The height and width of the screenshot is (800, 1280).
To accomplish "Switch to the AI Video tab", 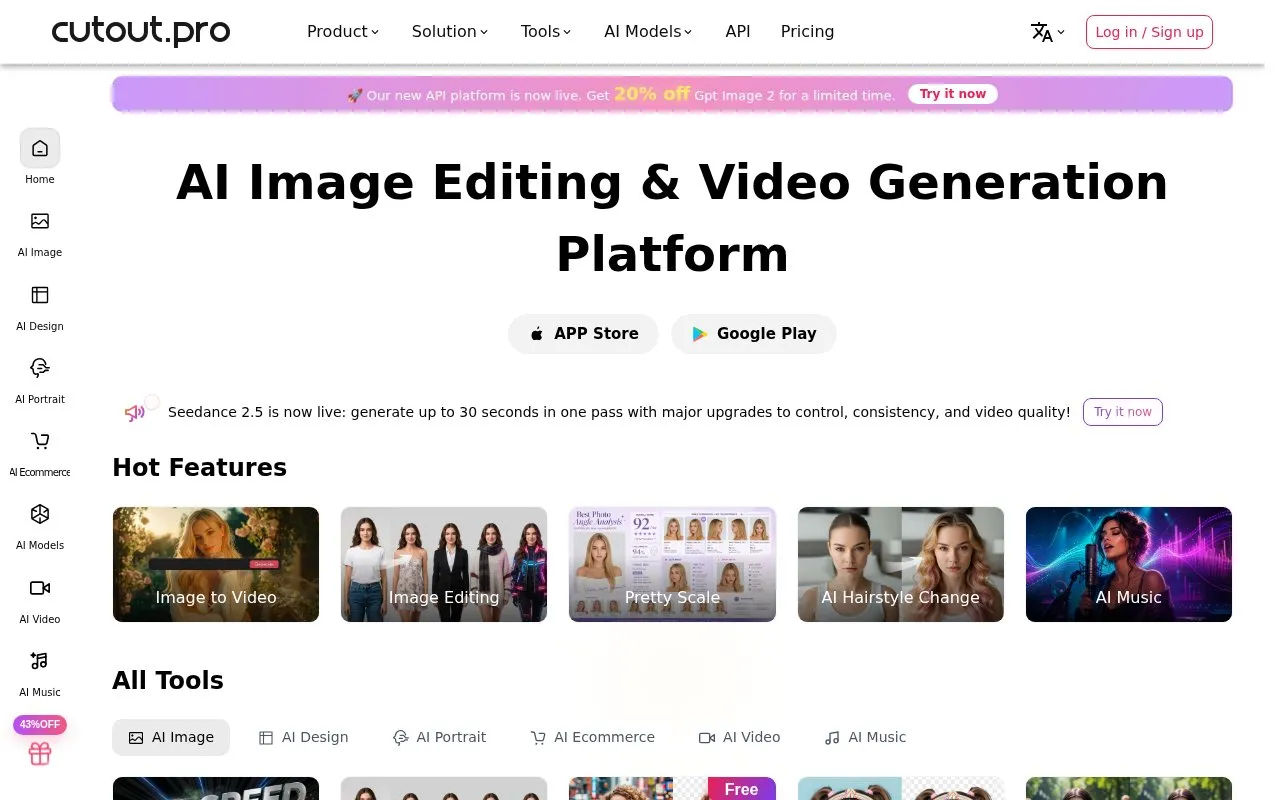I will 739,738.
